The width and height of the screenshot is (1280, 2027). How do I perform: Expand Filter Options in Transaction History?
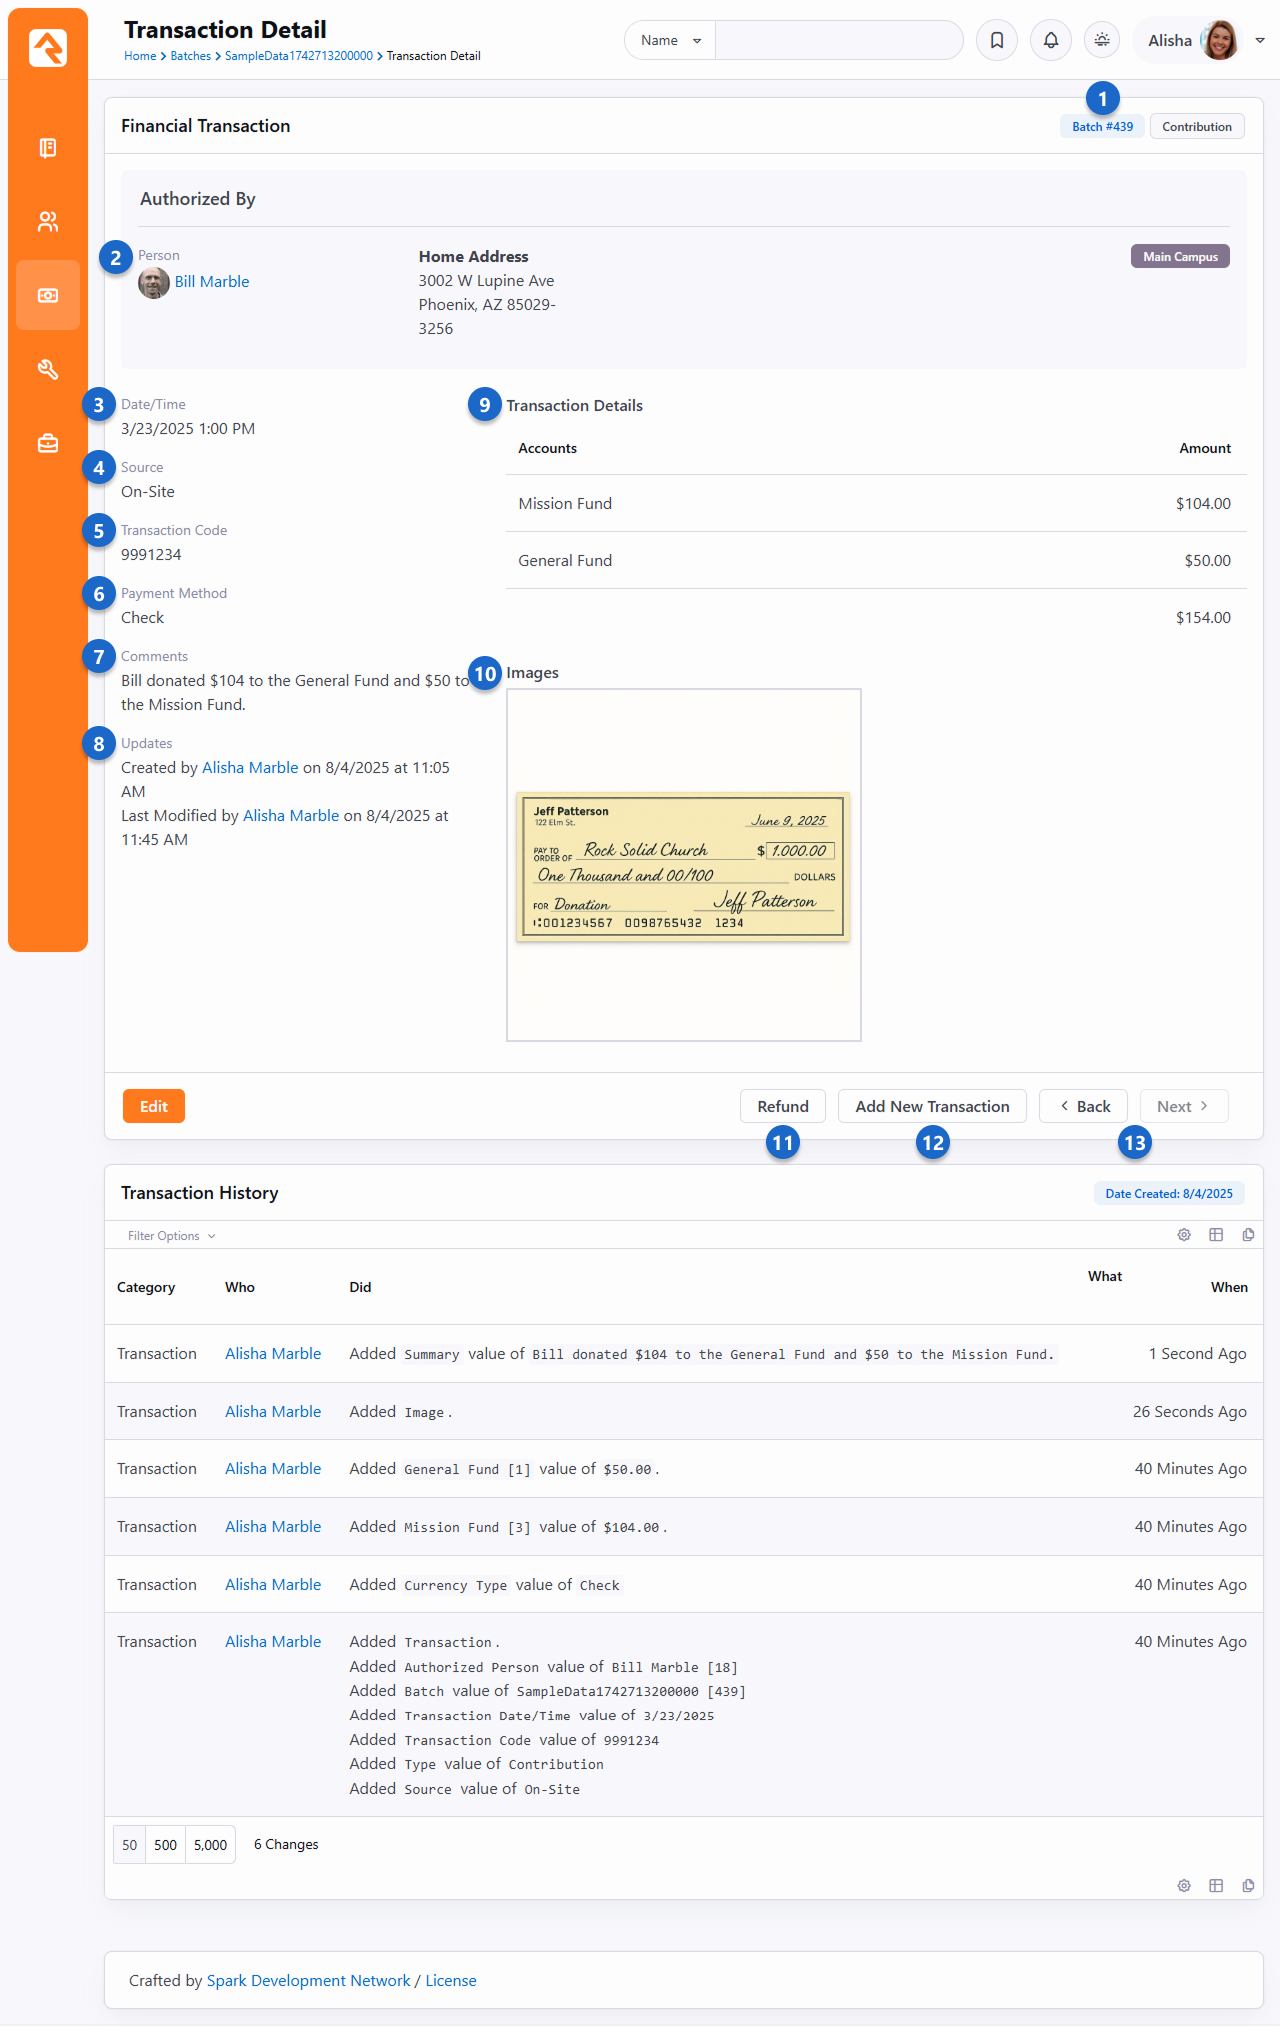tap(171, 1236)
